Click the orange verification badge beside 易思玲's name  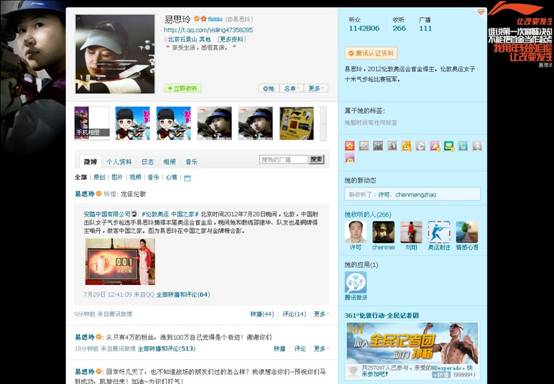coord(197,19)
